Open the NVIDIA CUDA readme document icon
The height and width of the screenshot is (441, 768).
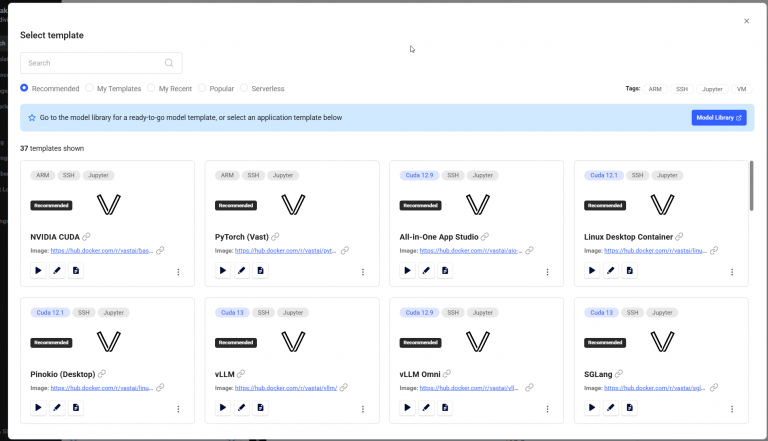75,270
